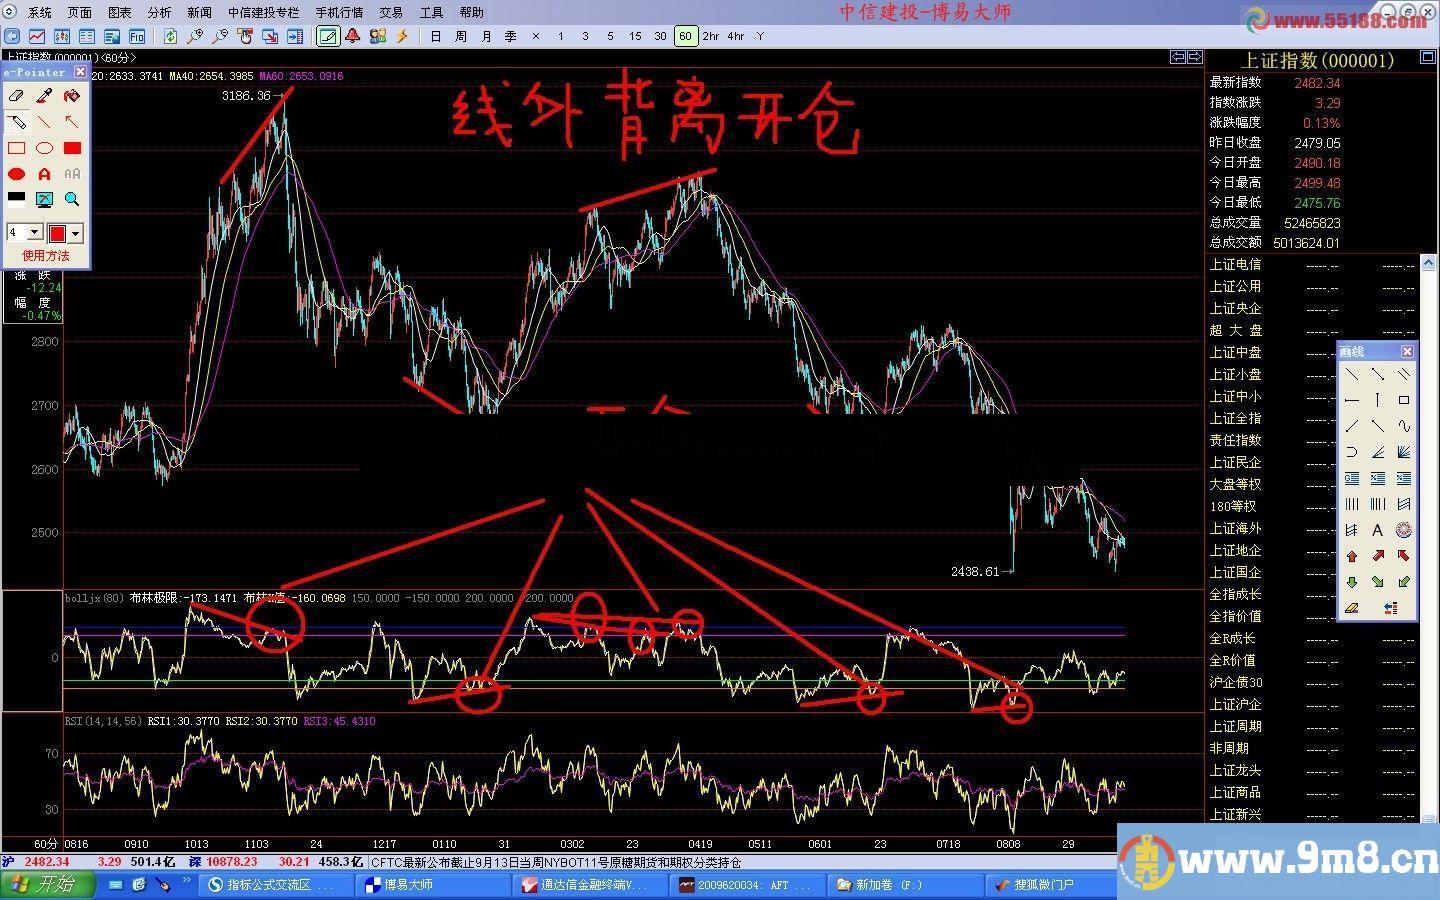
Task: Switch to weekly 周 period
Action: click(x=461, y=36)
